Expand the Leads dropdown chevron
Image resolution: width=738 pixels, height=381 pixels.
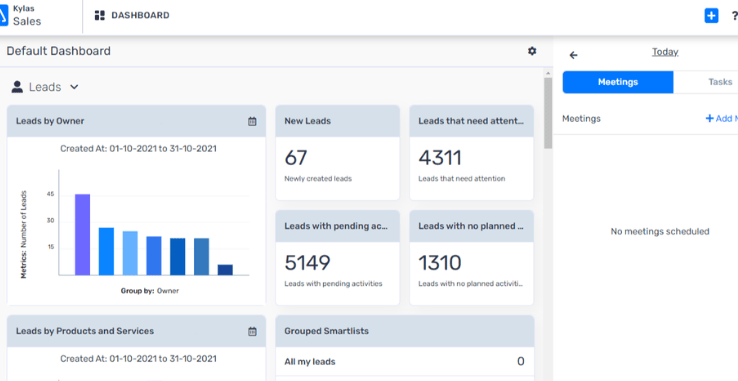(x=74, y=87)
